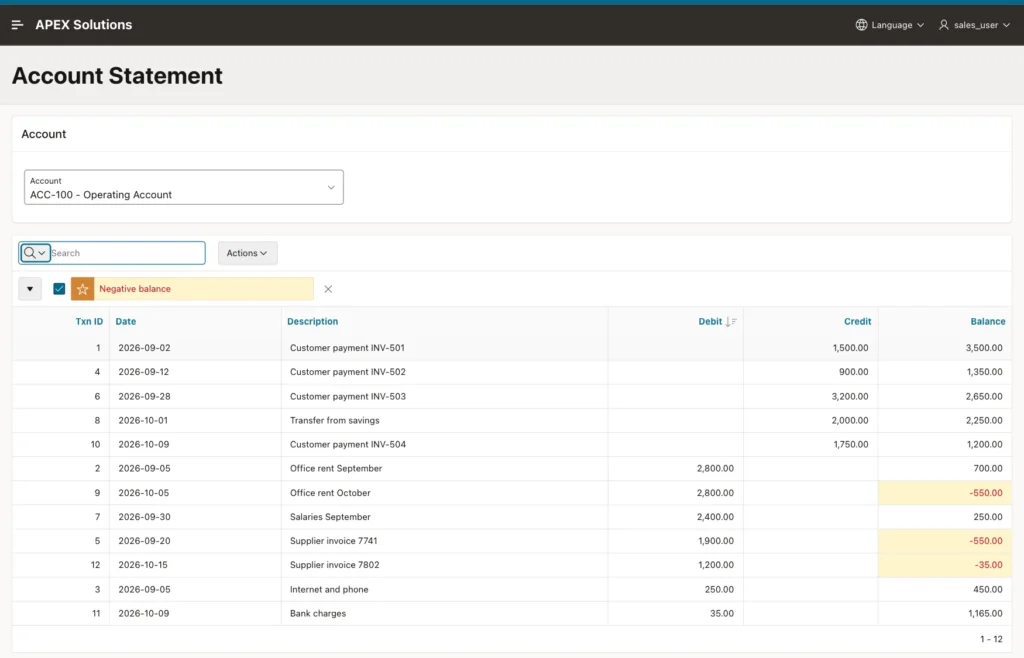Screen dimensions: 1024x658
Task: Click the 900.00 credit value
Action: 854,372
